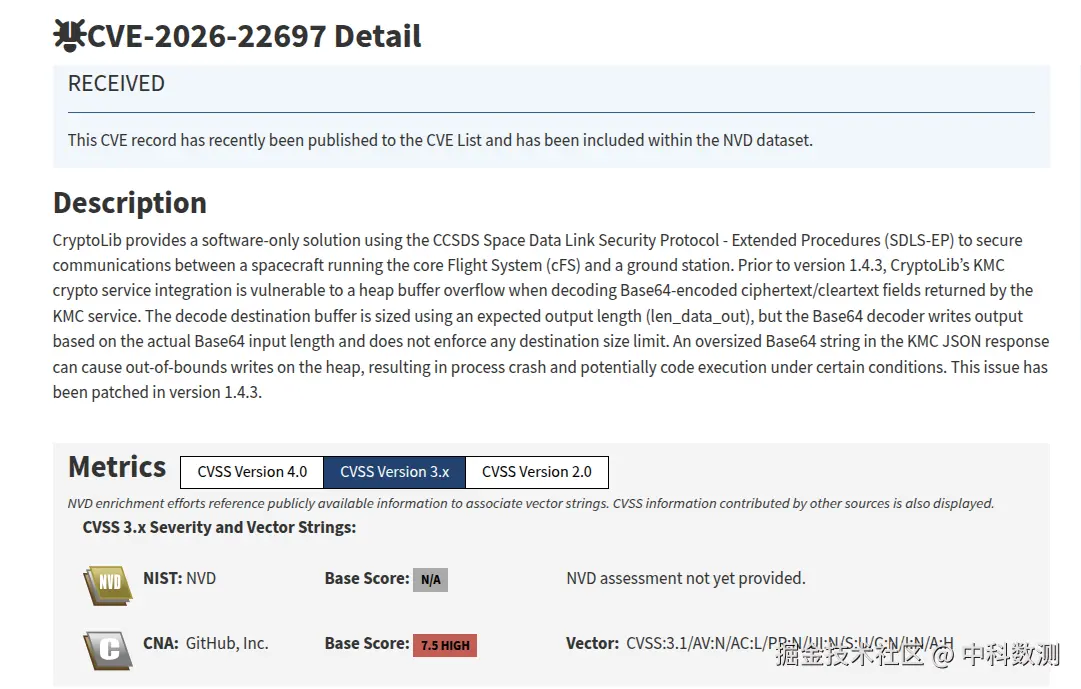
Task: Click the NVD enrichment efforts note
Action: pos(530,503)
